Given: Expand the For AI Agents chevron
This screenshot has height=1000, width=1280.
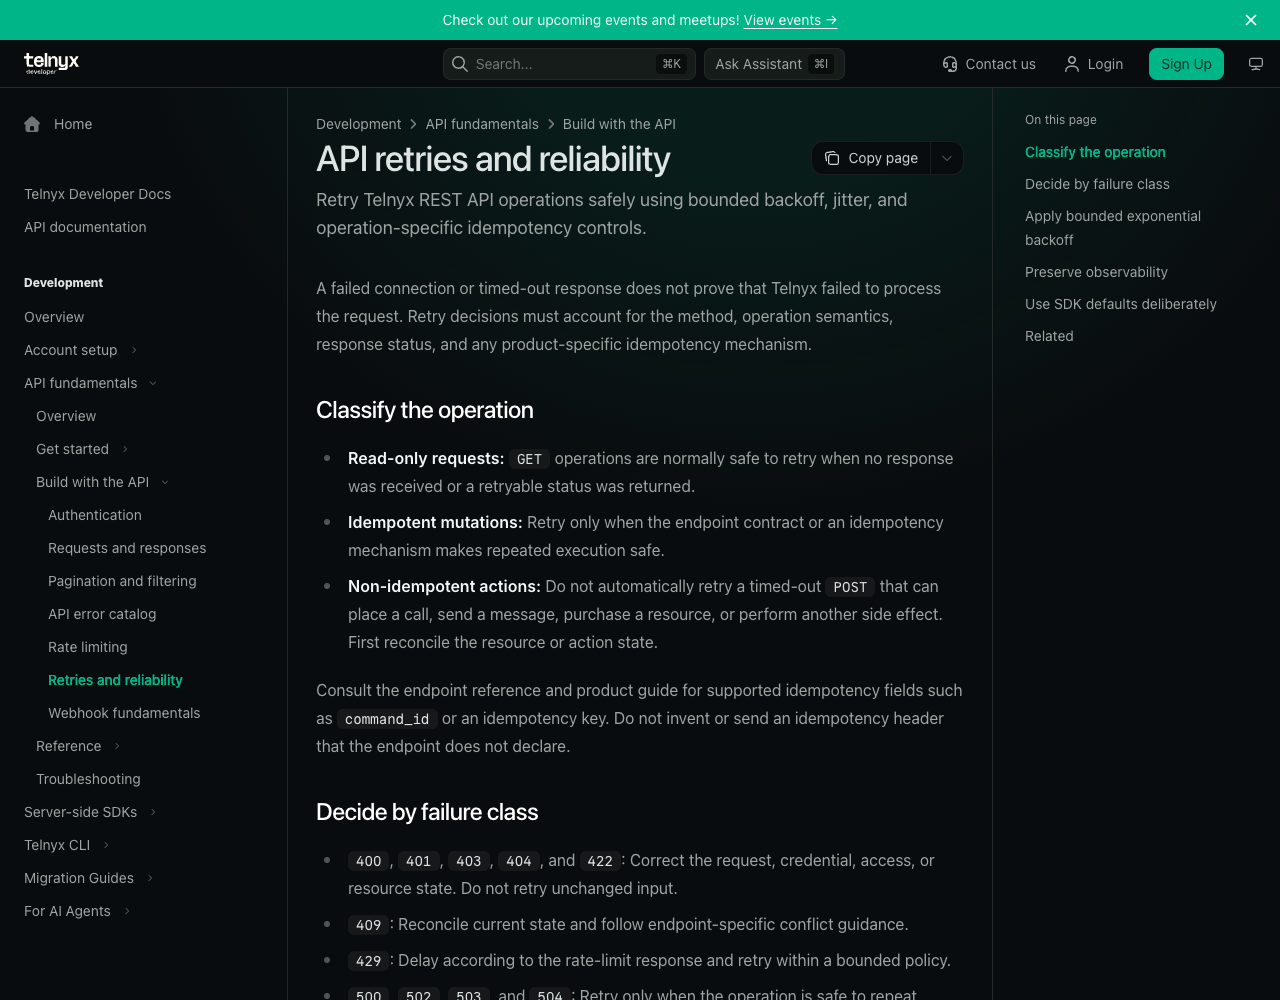Looking at the screenshot, I should [x=127, y=911].
